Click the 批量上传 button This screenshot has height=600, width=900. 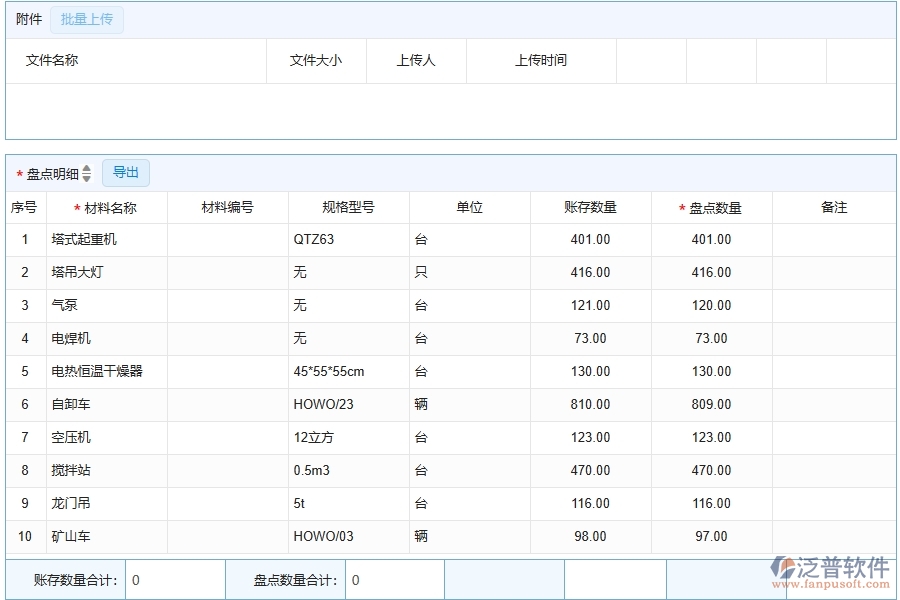click(x=86, y=19)
